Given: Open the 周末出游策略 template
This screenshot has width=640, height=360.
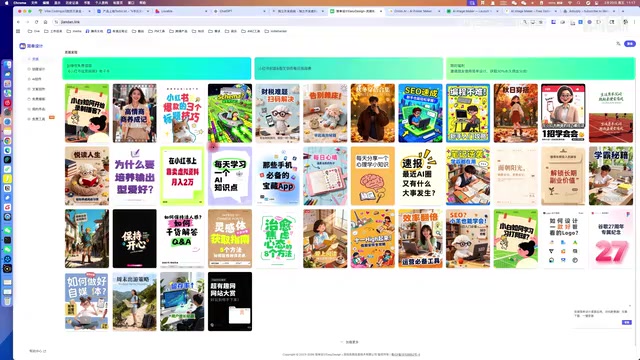Looking at the screenshot, I should click(x=135, y=302).
